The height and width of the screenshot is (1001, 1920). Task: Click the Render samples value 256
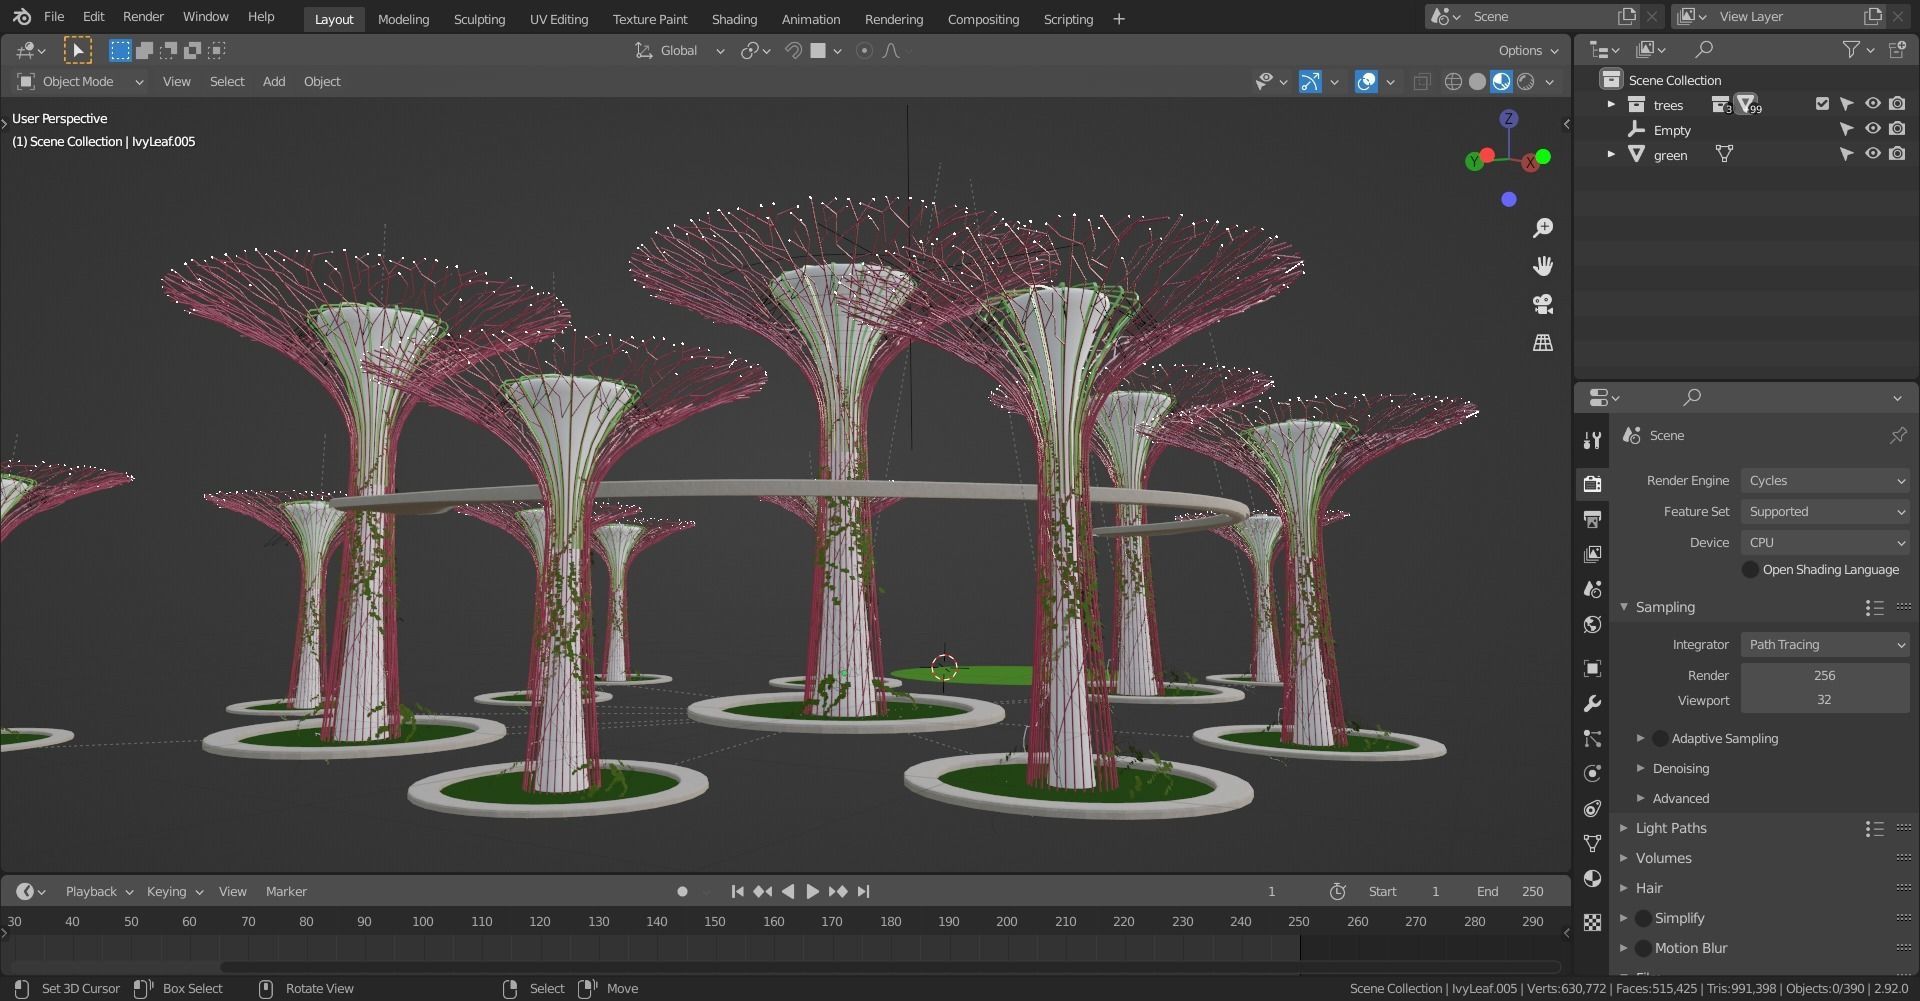coord(1825,676)
